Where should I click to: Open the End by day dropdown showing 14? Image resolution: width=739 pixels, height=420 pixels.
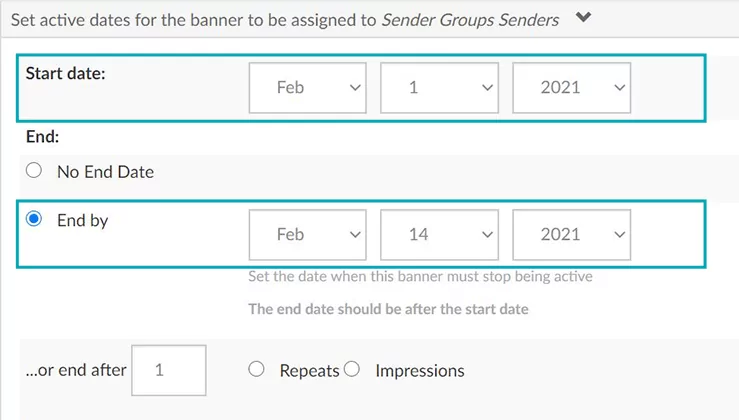[439, 234]
